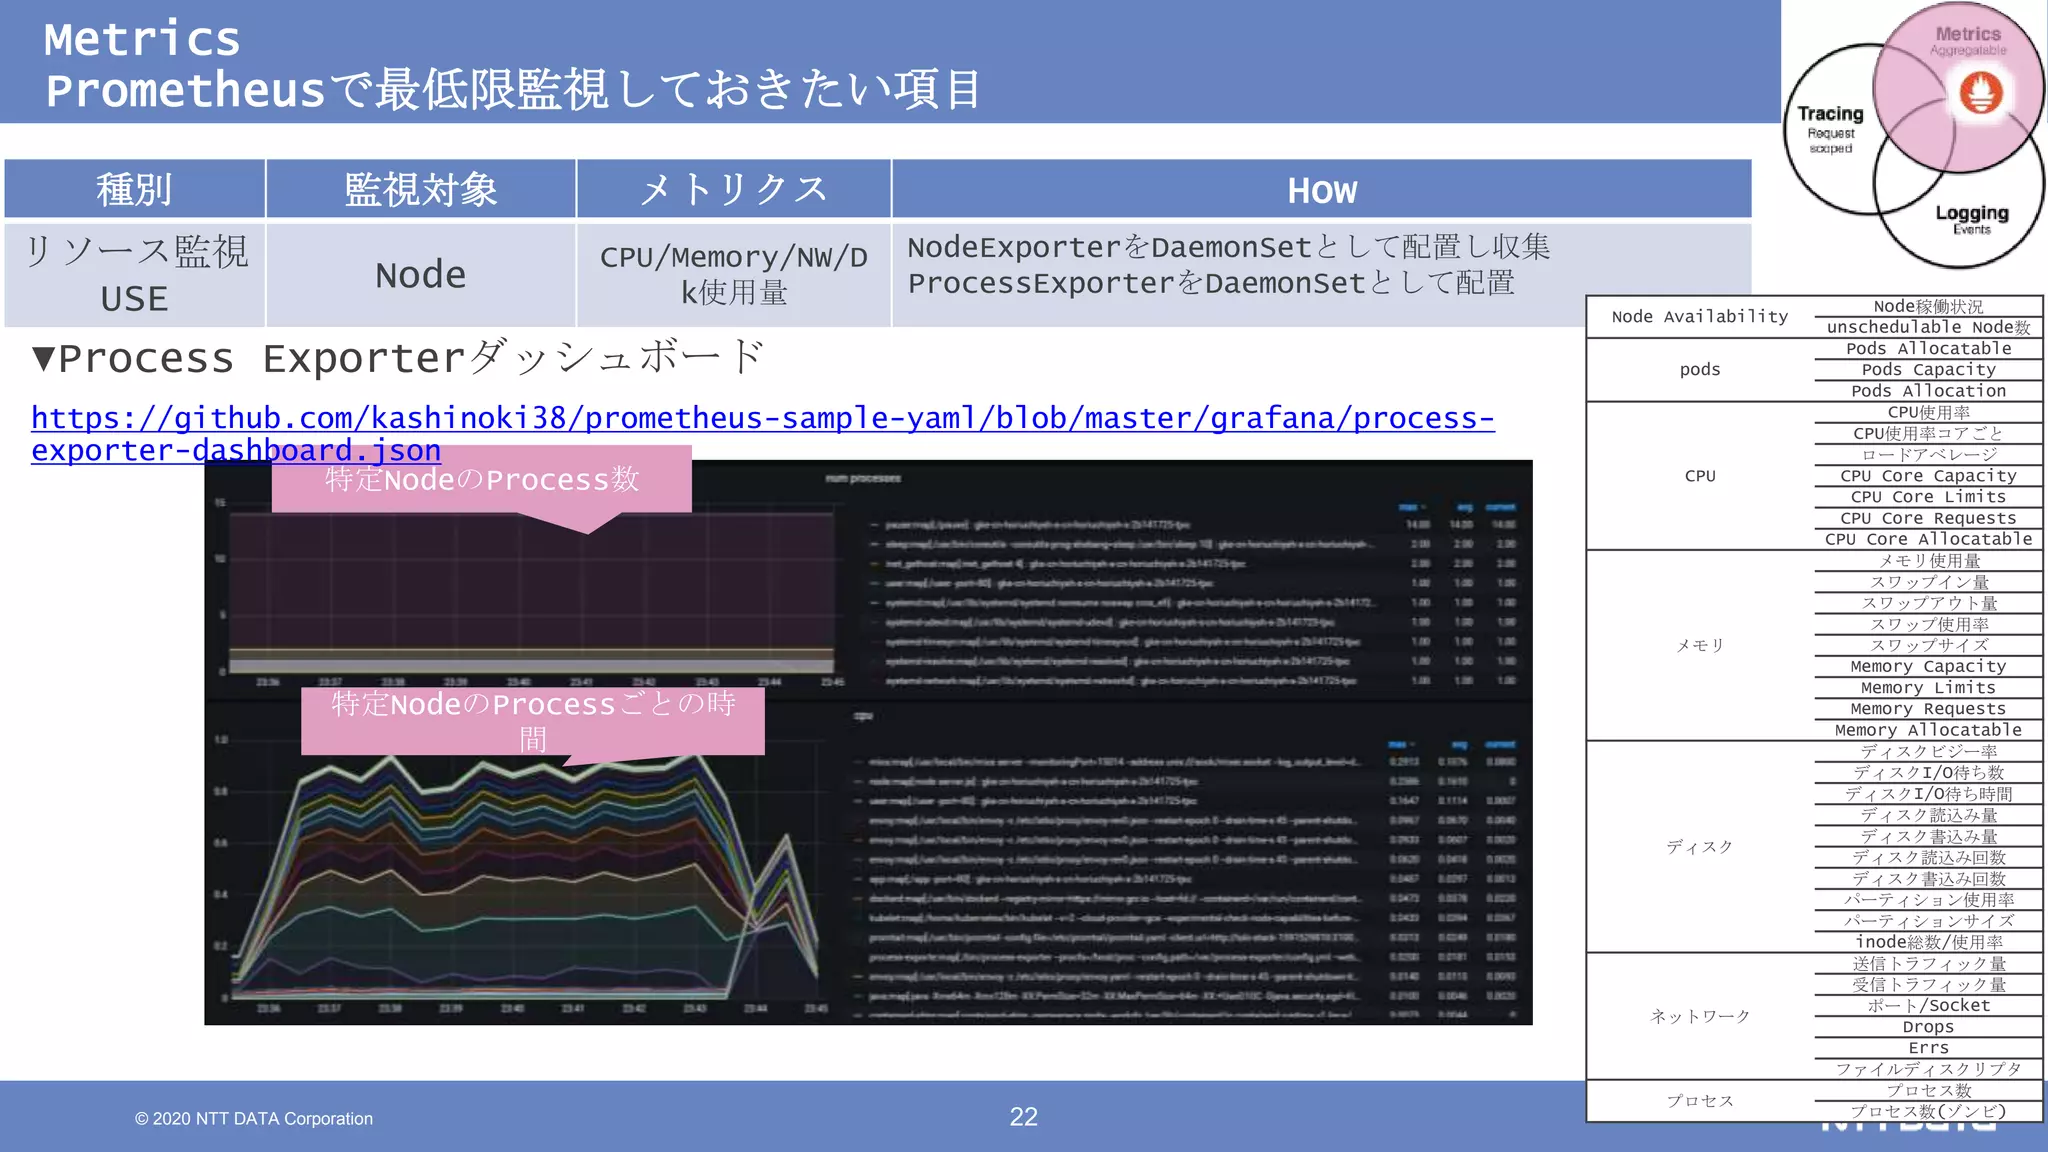2048x1152 pixels.
Task: Select the CPU Core Allocatable row
Action: [1928, 539]
